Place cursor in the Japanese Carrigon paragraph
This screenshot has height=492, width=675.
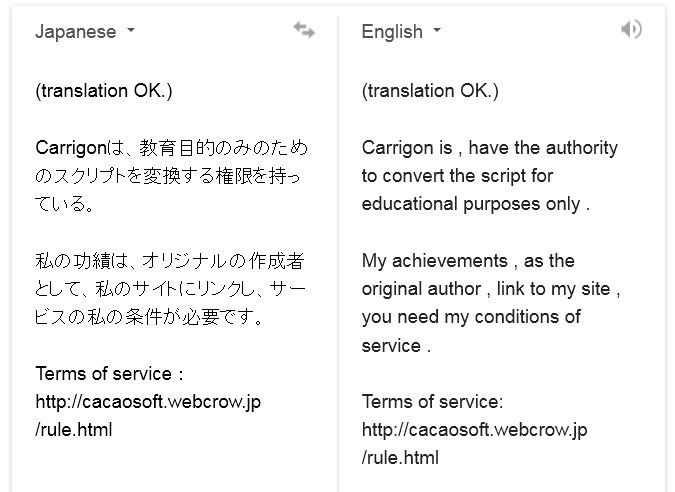point(170,176)
